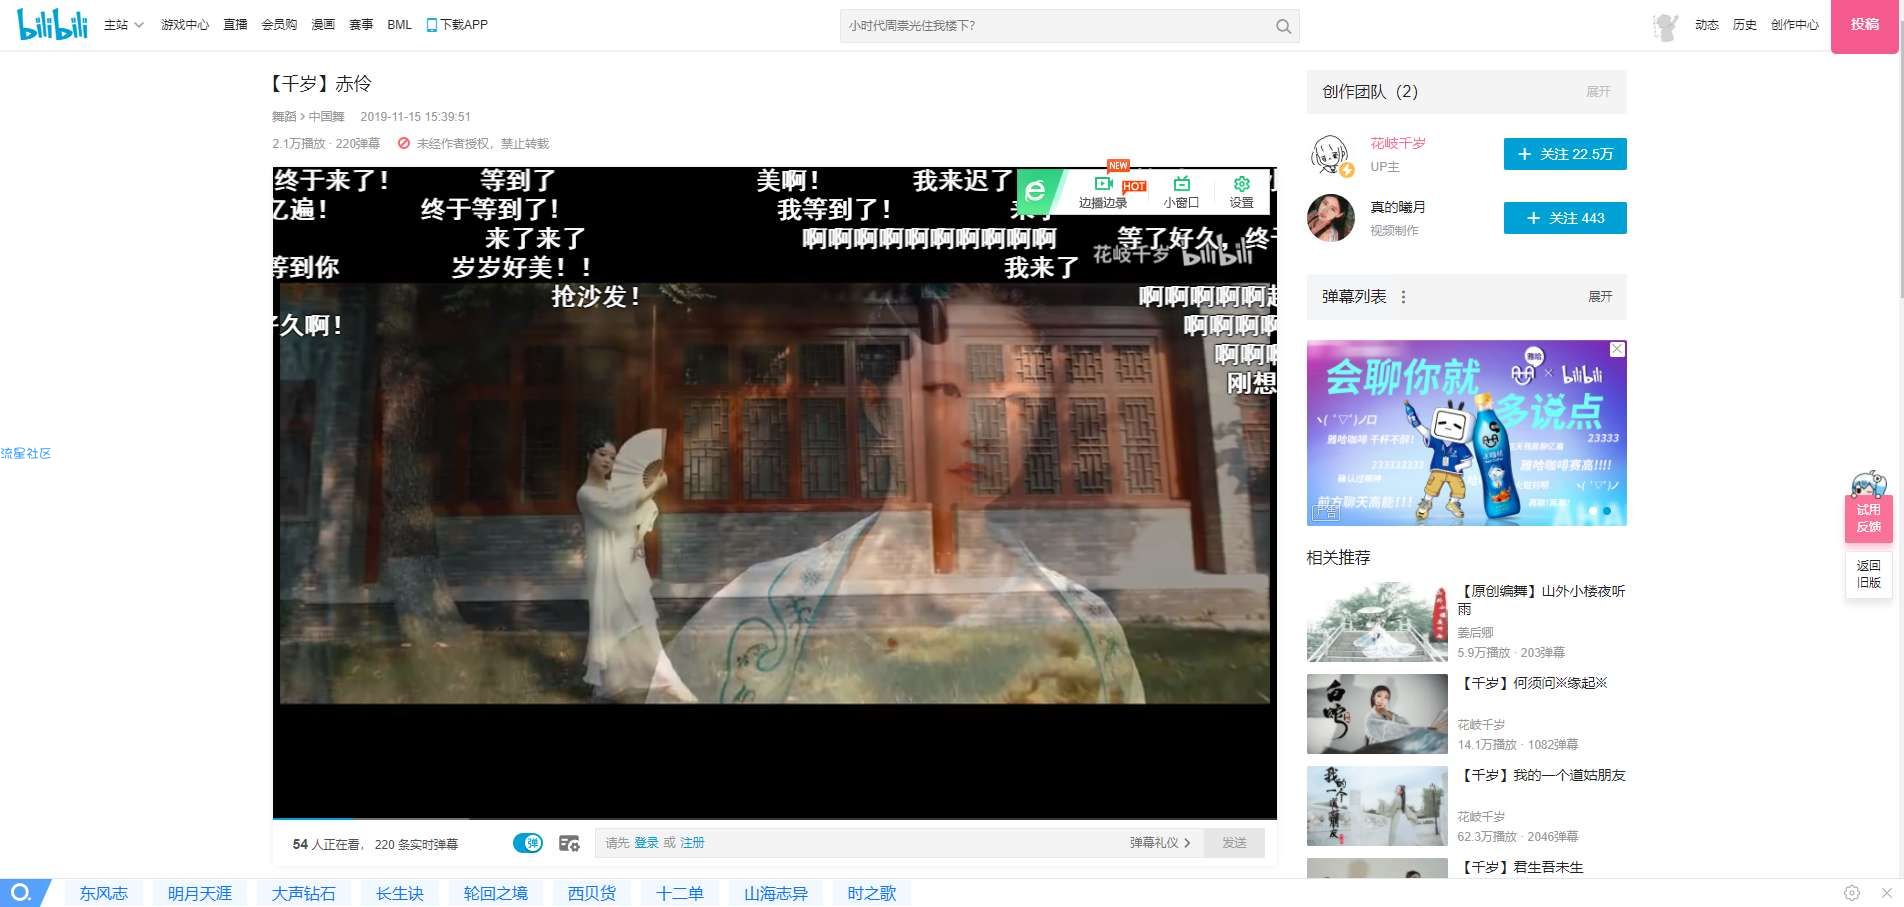
Task: Open the bilibili home logo
Action: pos(53,24)
